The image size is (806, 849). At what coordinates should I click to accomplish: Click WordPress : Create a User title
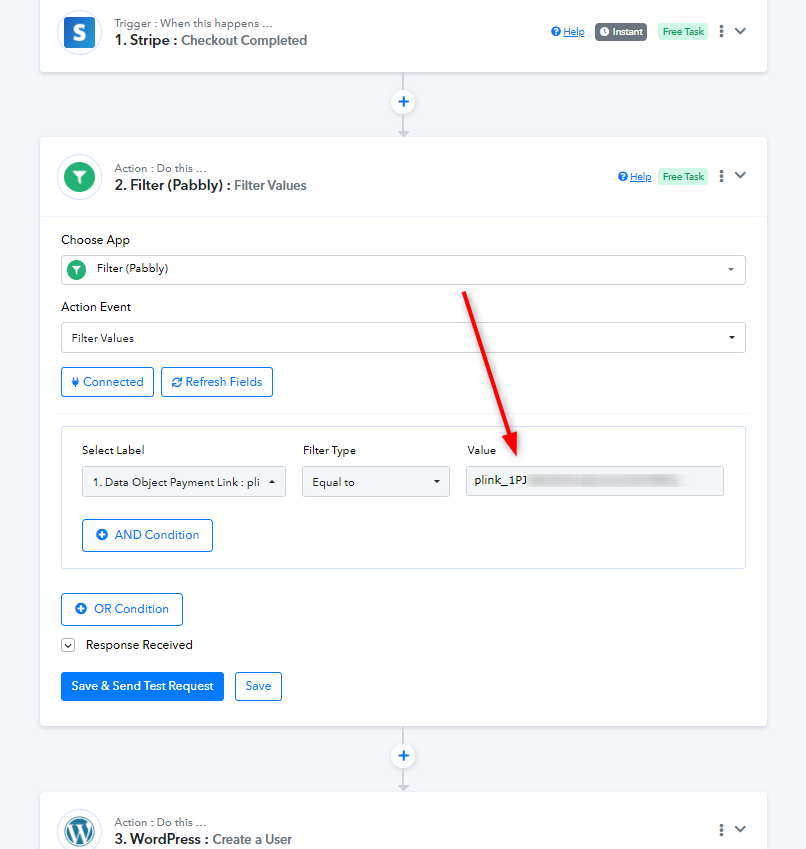203,839
